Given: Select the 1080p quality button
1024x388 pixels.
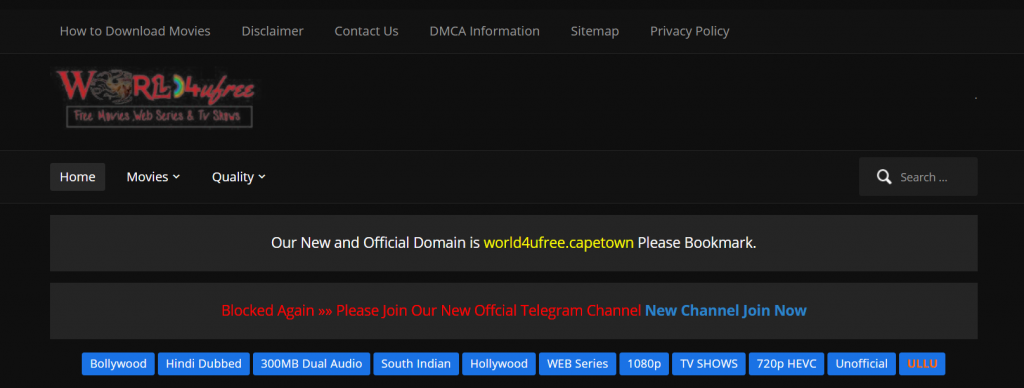Looking at the screenshot, I should pyautogui.click(x=644, y=364).
